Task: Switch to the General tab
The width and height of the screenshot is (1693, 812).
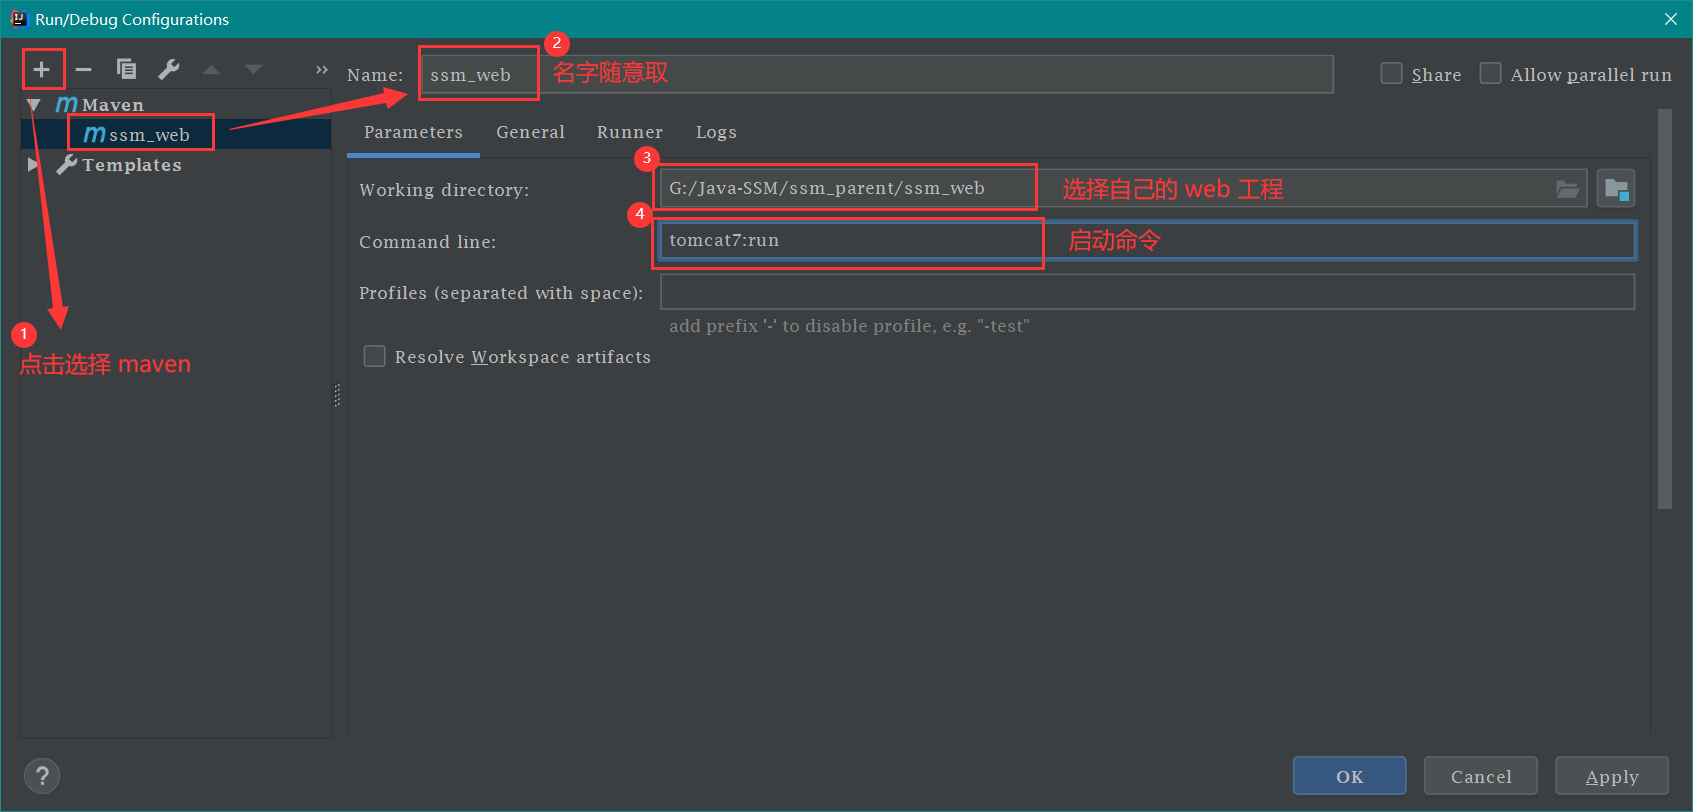Action: pyautogui.click(x=530, y=132)
